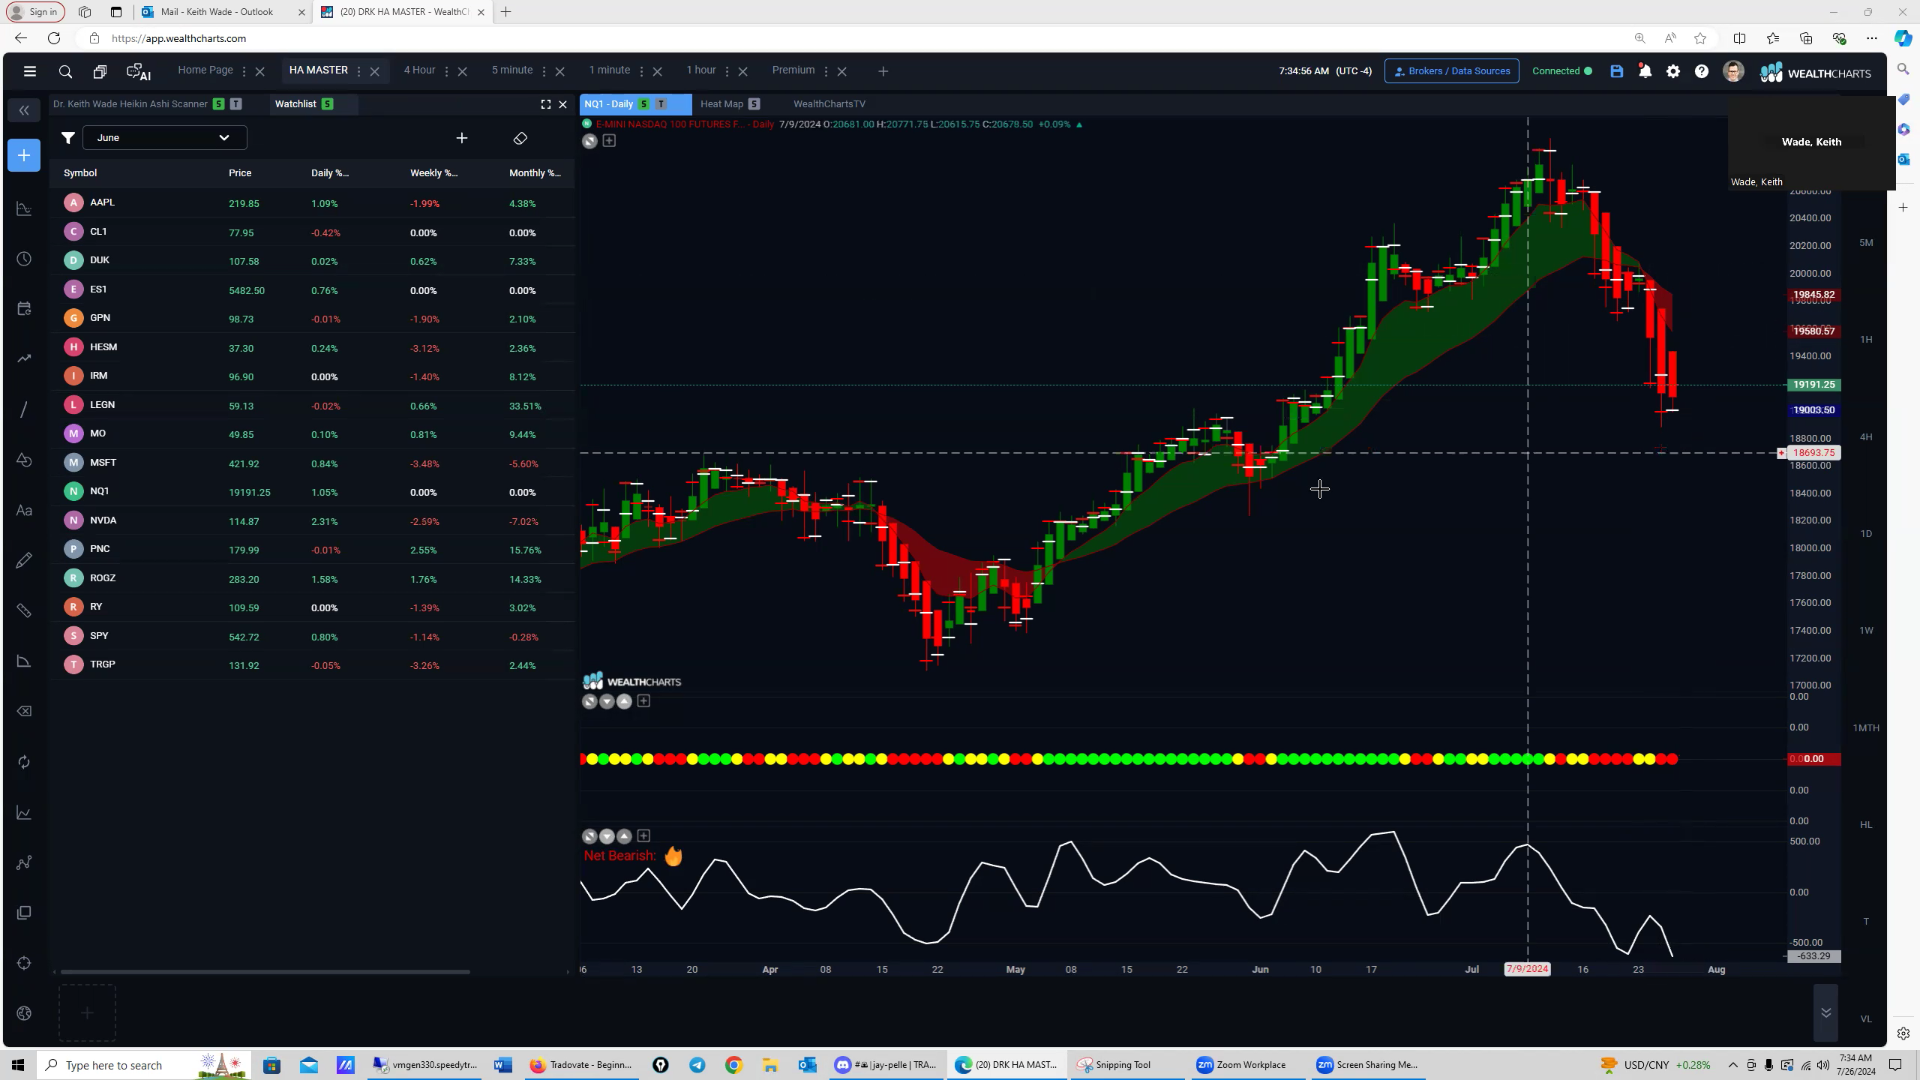Open options menu for 1 hour tab
The width and height of the screenshot is (1920, 1080).
click(x=727, y=71)
